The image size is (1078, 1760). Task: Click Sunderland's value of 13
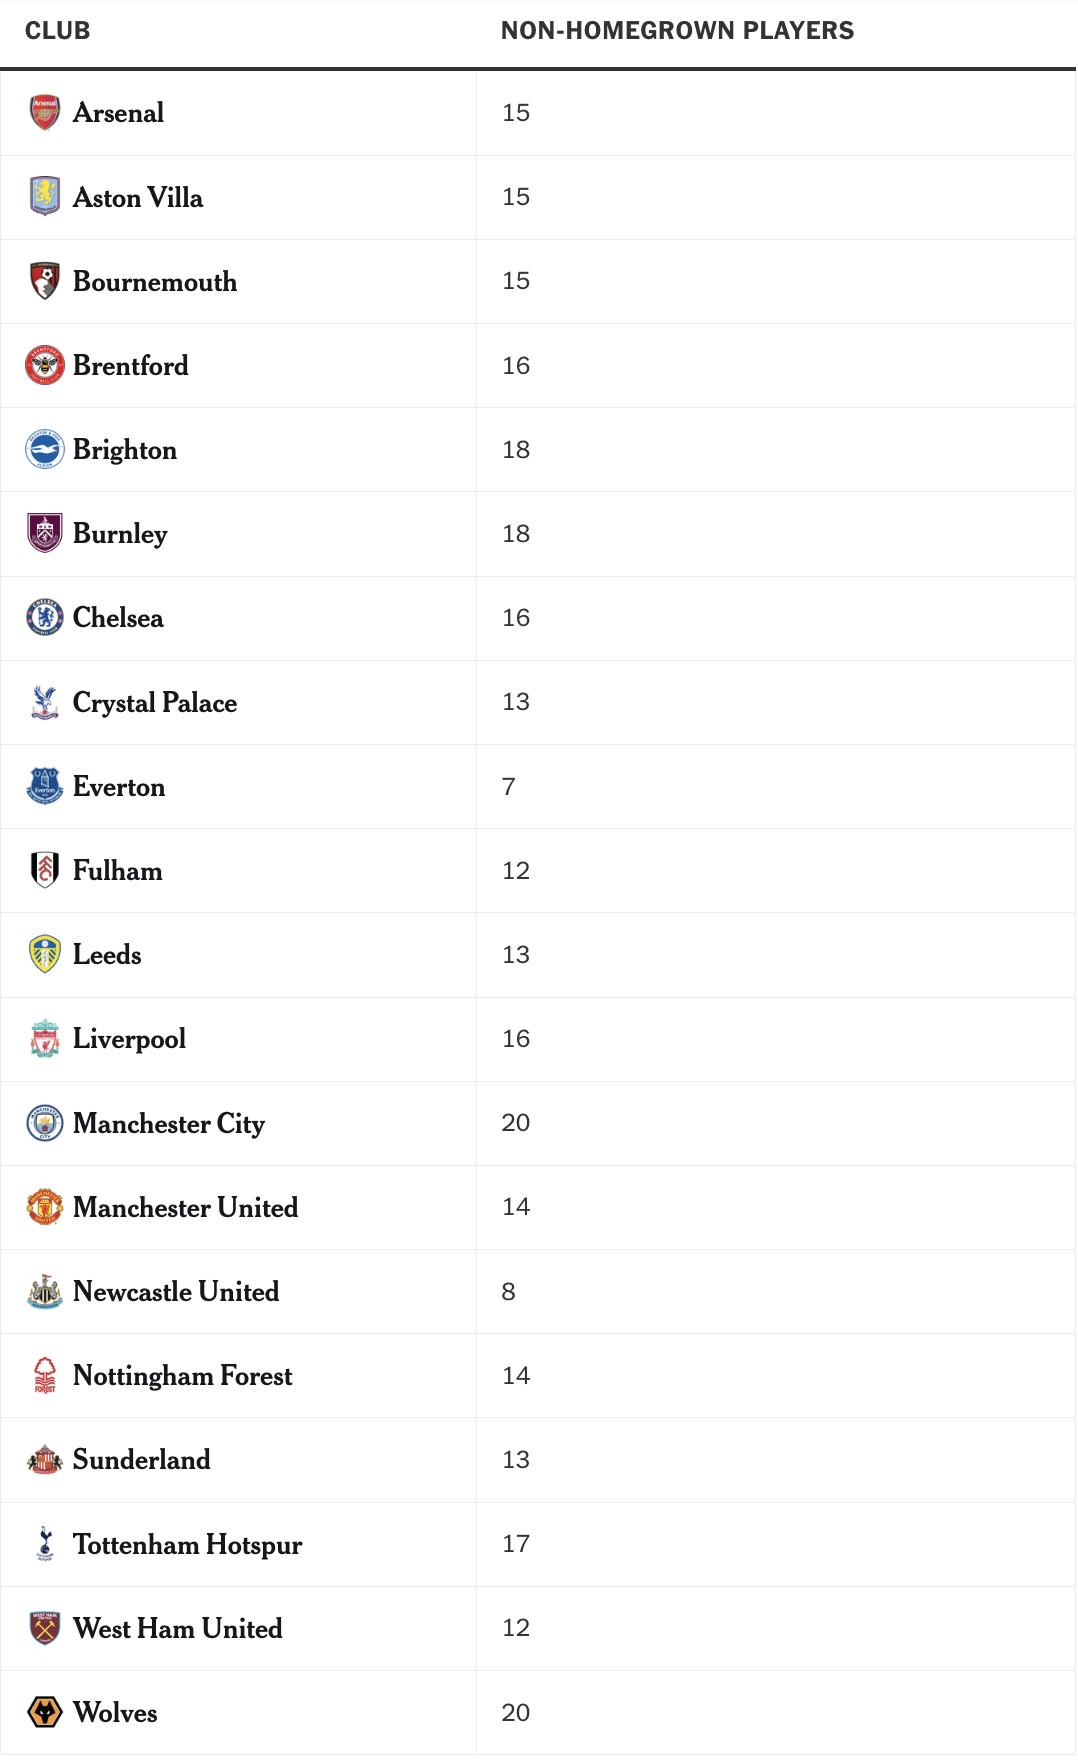click(516, 1460)
